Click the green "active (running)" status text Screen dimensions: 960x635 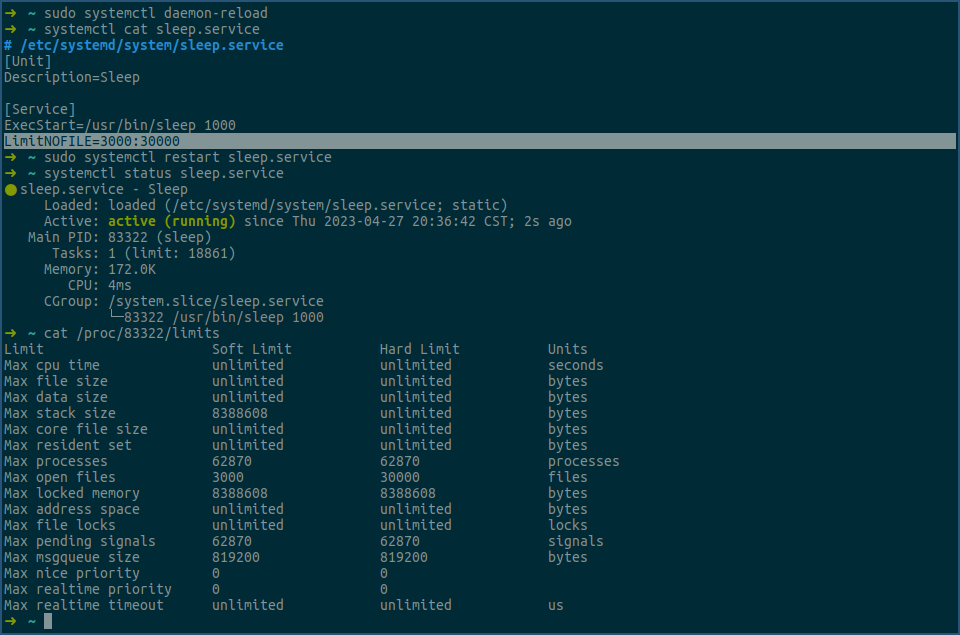click(172, 221)
